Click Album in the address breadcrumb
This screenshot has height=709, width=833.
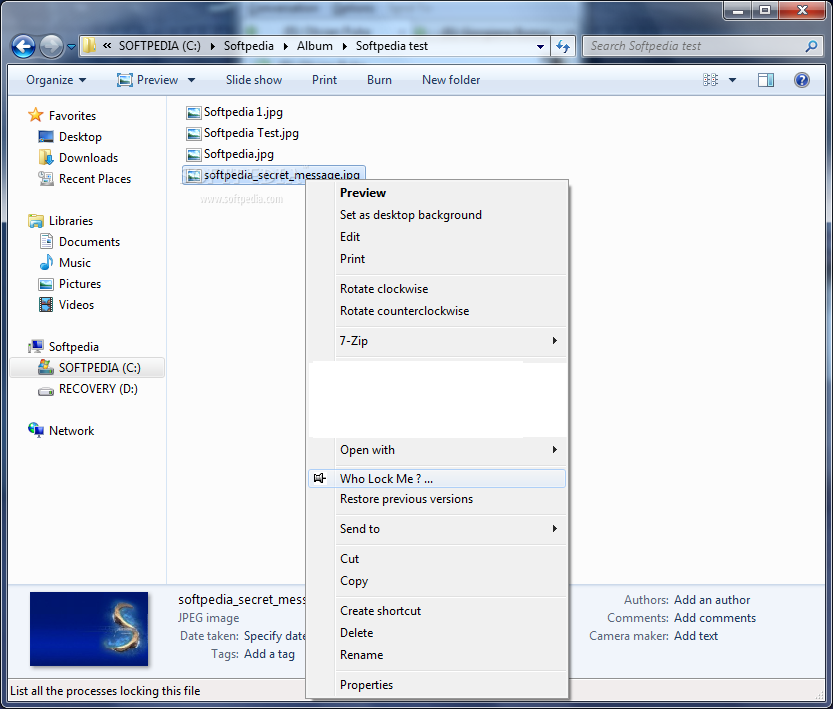point(314,46)
